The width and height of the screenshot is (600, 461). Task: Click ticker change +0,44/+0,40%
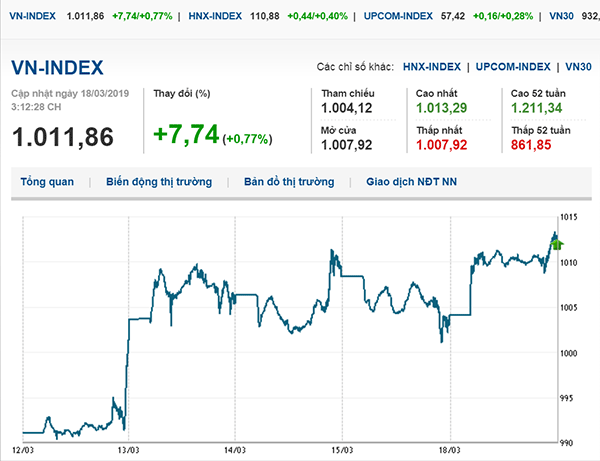coord(317,16)
